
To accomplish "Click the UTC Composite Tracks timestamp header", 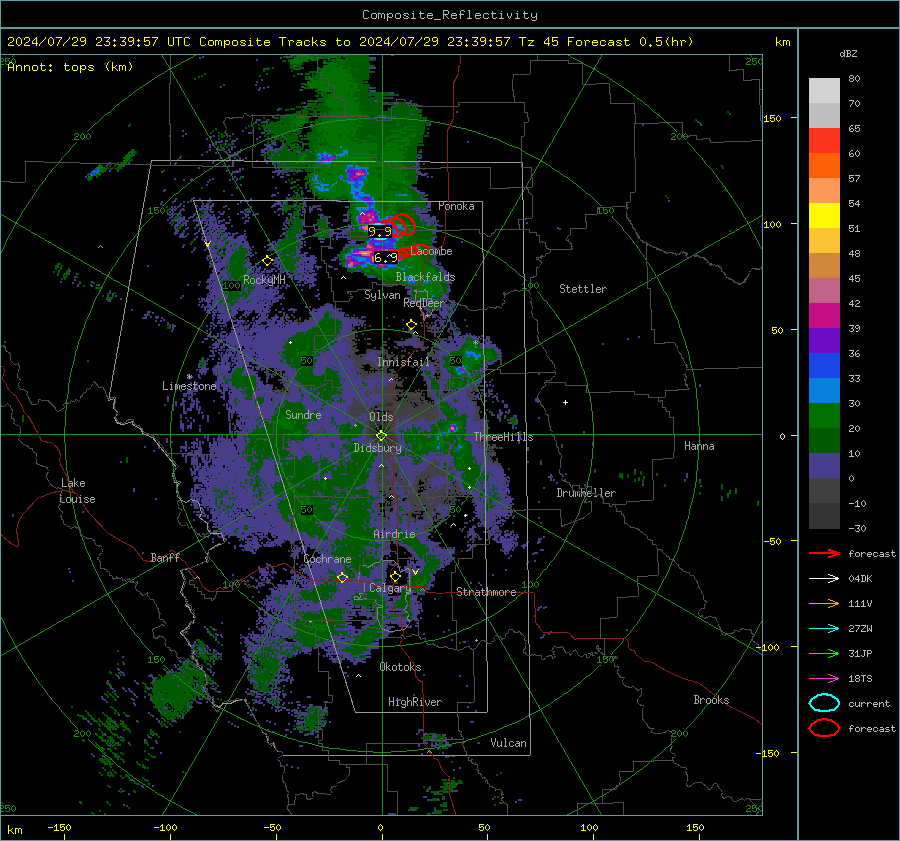I will tap(350, 42).
